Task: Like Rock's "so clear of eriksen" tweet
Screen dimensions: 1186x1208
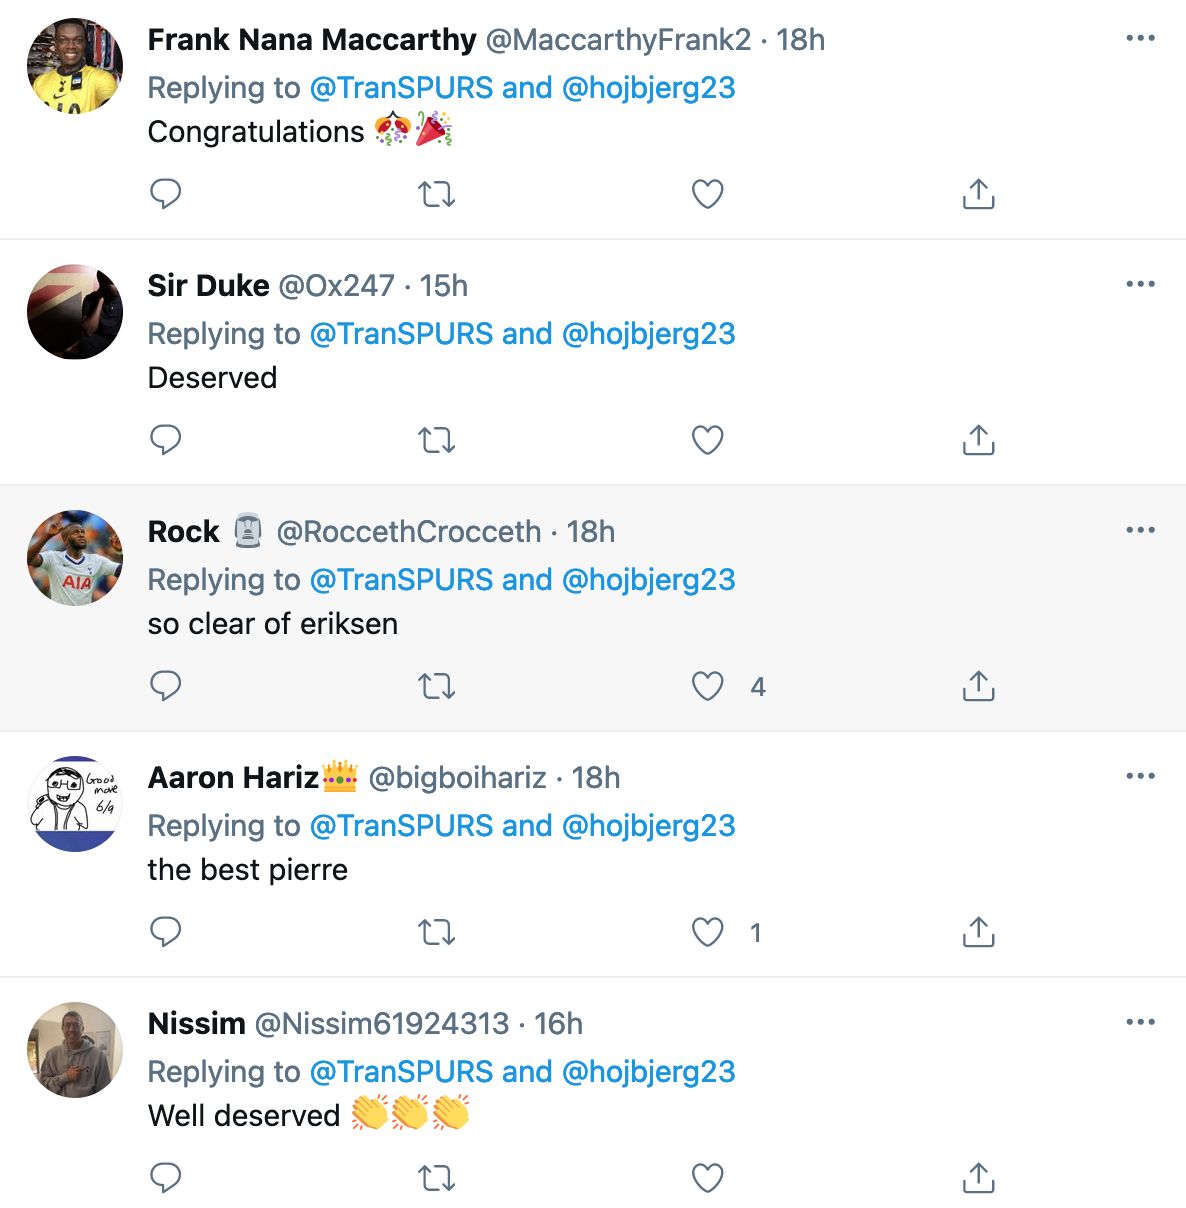Action: pyautogui.click(x=708, y=686)
